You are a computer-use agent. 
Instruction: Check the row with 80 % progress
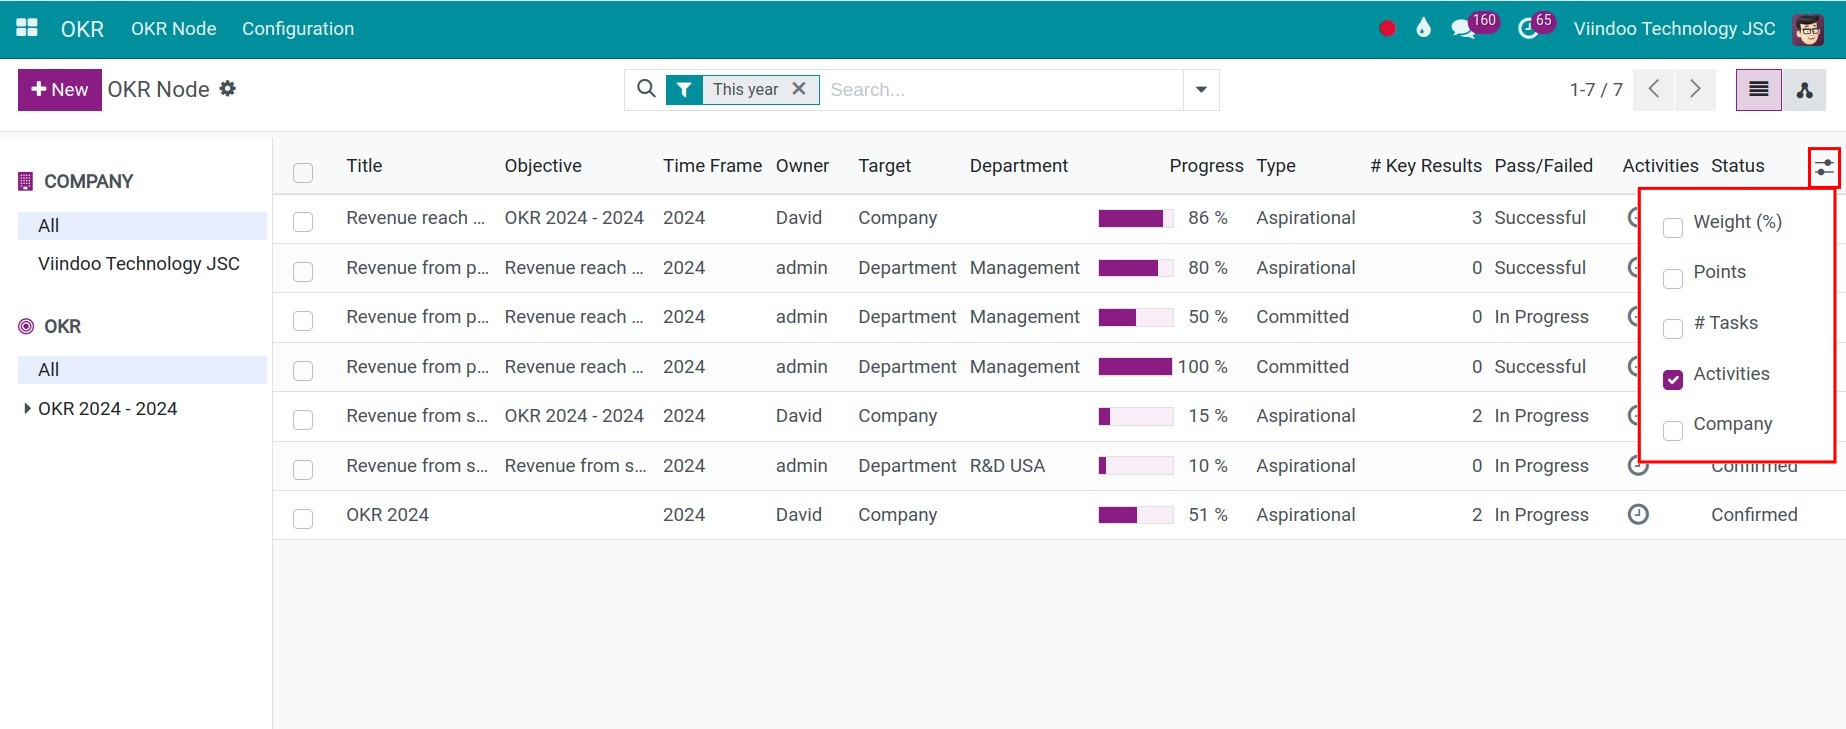[x=303, y=271]
